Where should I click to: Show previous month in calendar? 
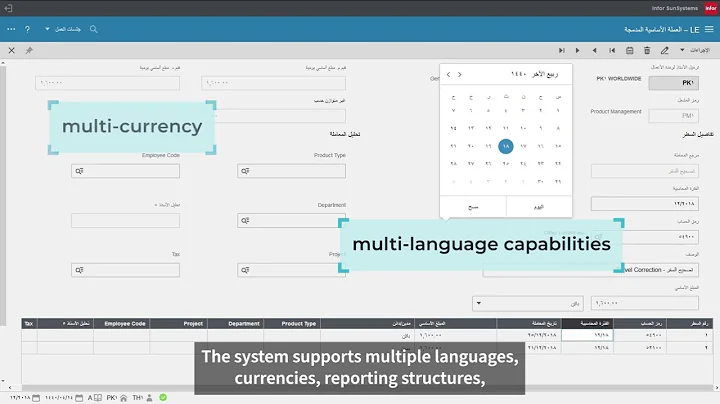tap(449, 74)
